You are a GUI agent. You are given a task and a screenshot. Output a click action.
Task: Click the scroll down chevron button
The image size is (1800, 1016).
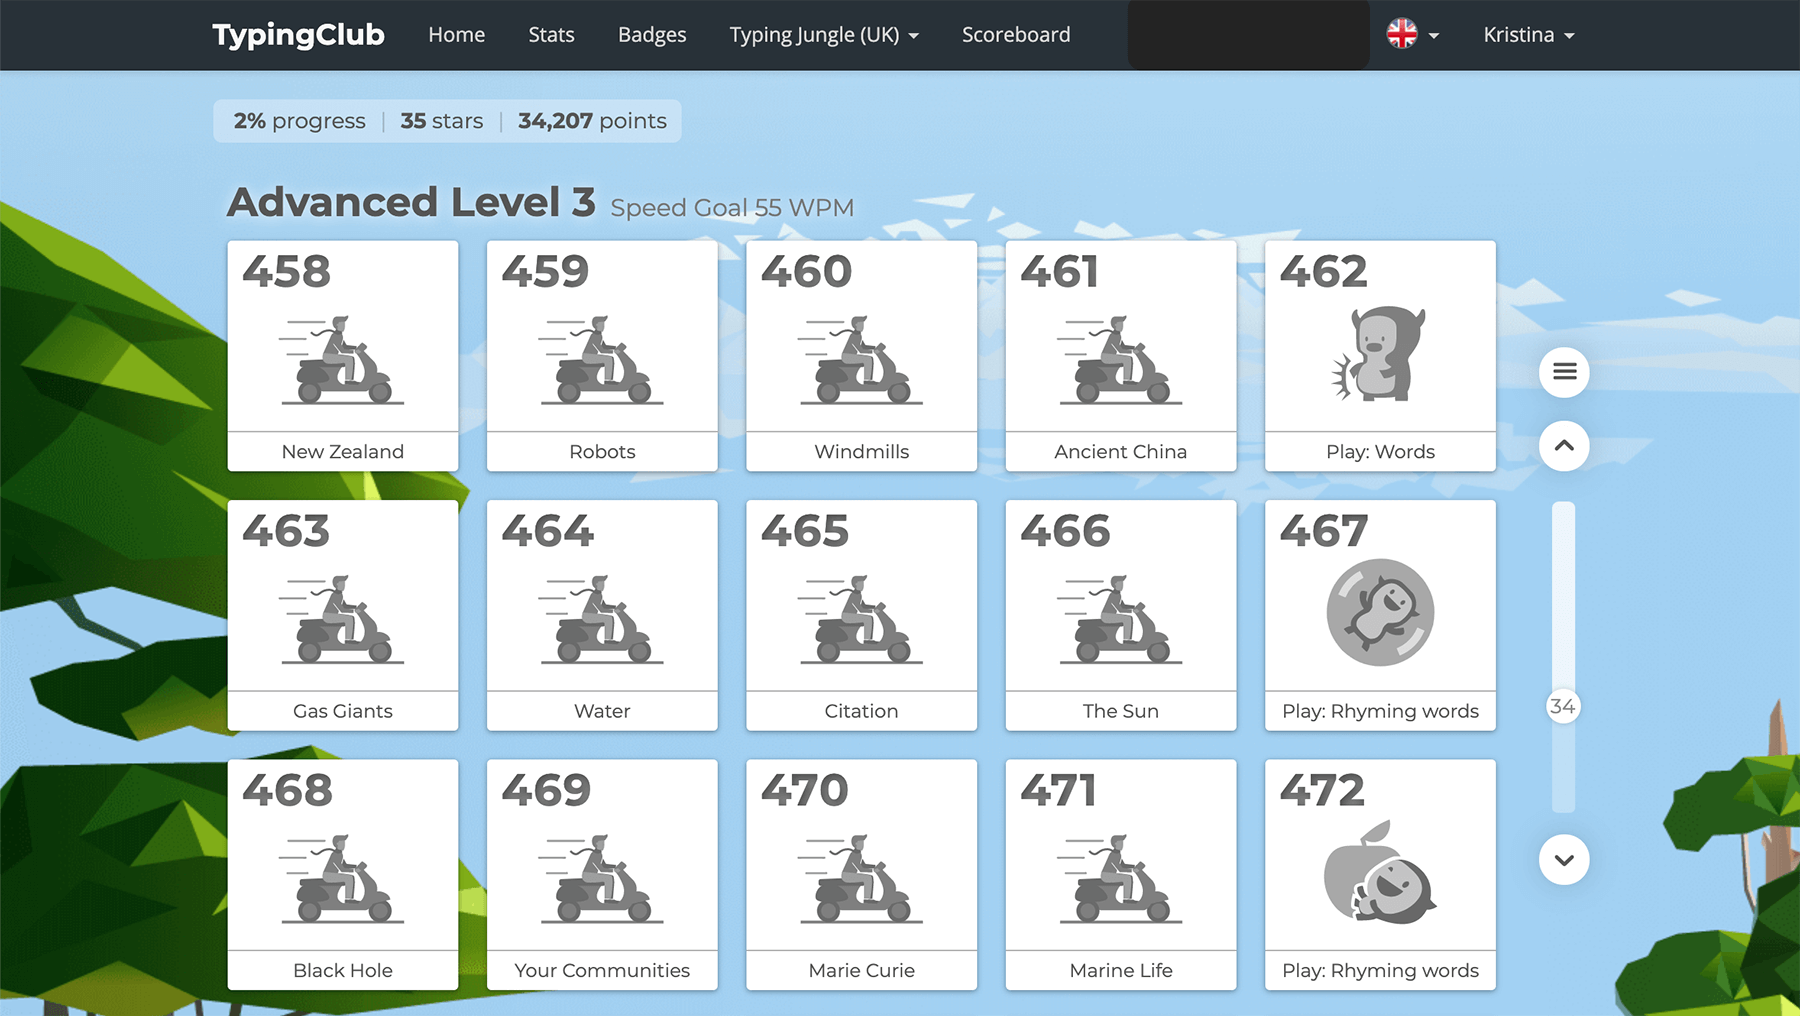point(1564,860)
